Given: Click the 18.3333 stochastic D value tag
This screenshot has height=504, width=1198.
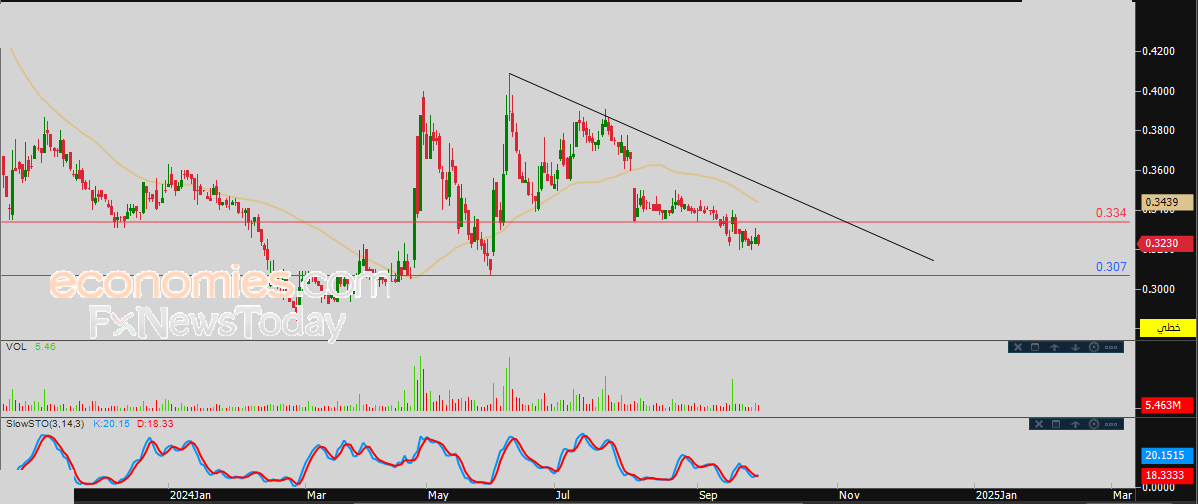Looking at the screenshot, I should pyautogui.click(x=1167, y=475).
